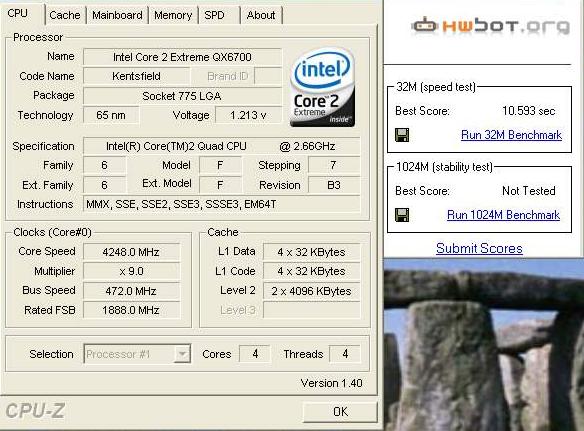
Task: Click the empty Level 3 cache field
Action: pyautogui.click(x=311, y=310)
